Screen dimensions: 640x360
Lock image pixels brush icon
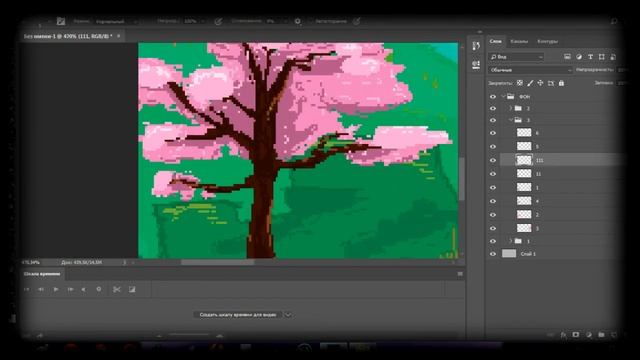[530, 83]
